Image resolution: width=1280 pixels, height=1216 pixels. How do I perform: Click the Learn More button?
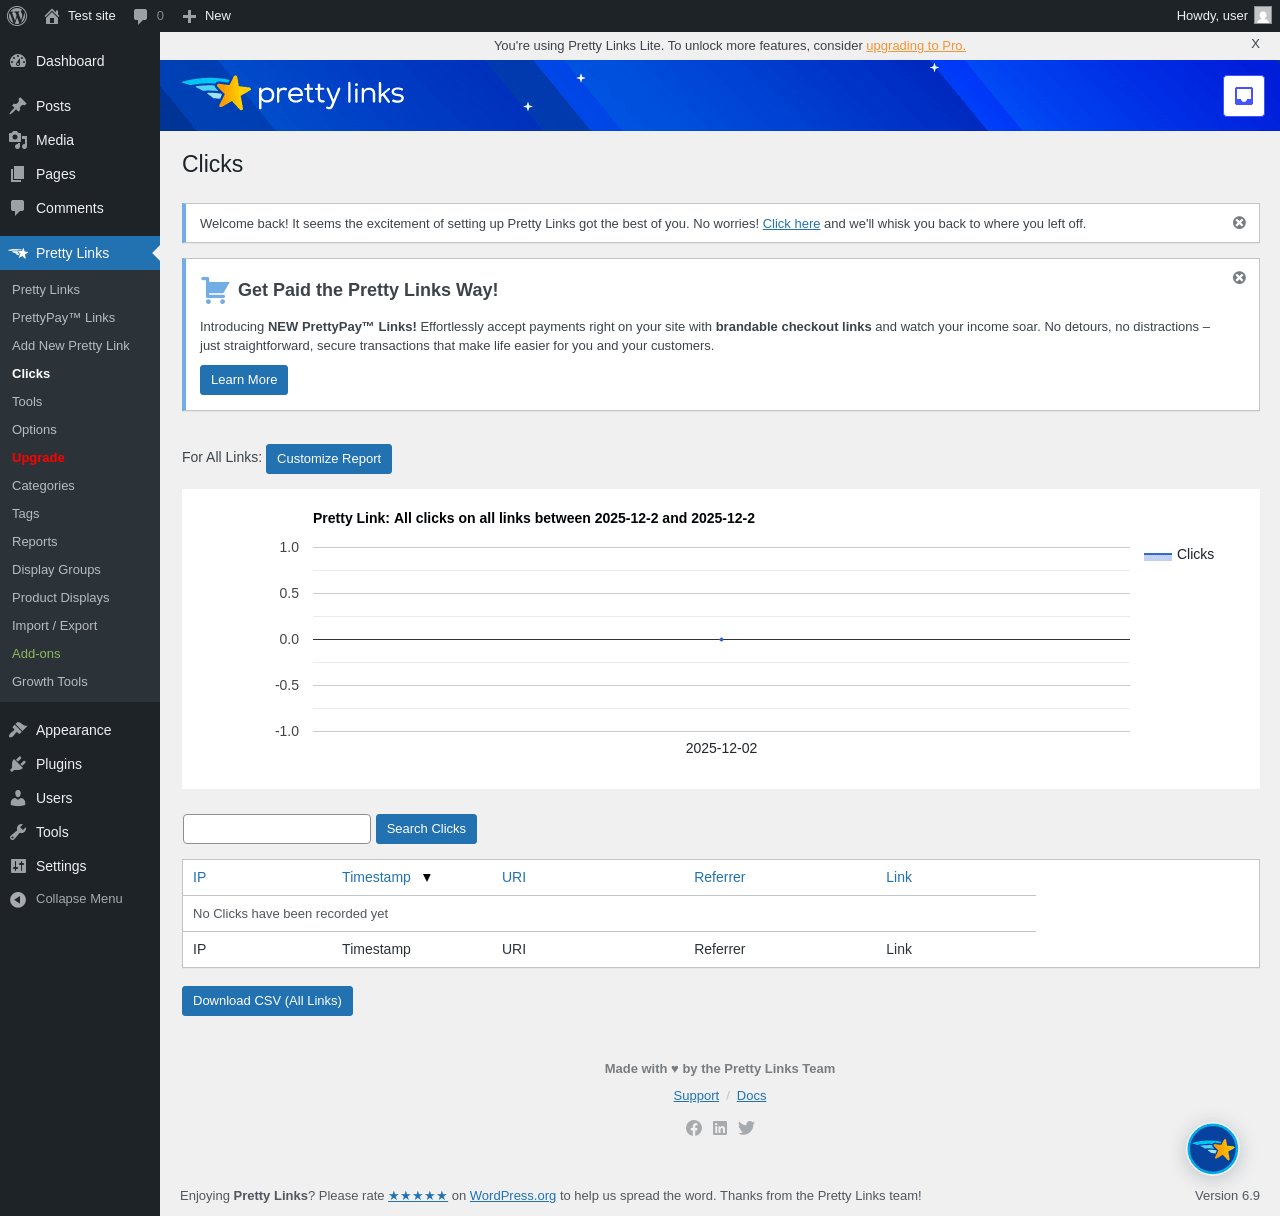click(244, 380)
